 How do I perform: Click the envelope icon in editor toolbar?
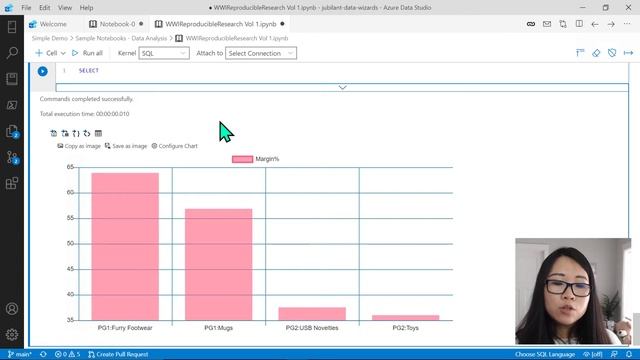547,24
